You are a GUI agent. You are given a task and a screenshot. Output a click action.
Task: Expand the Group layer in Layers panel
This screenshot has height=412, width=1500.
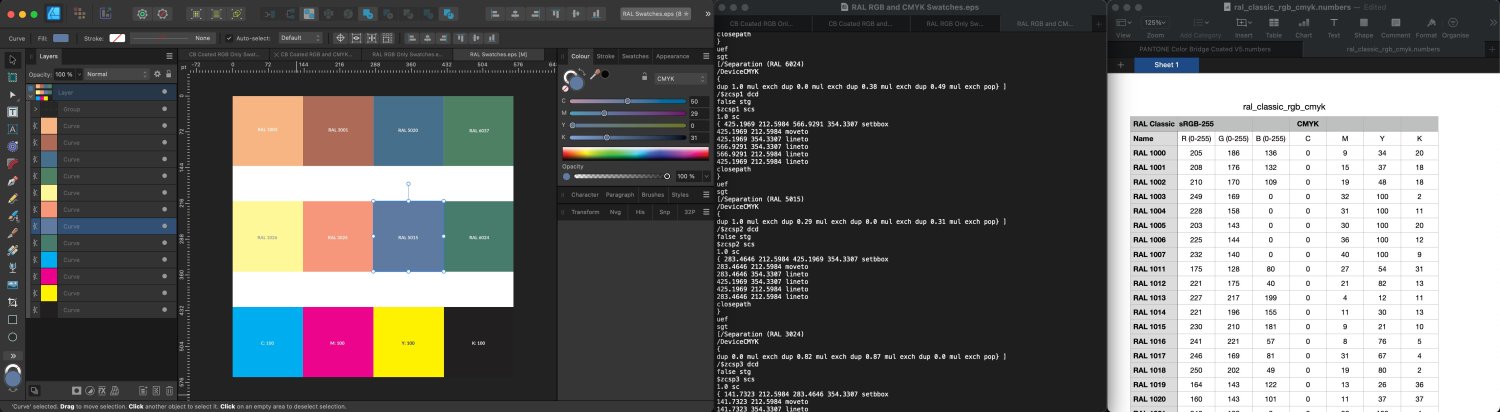click(x=33, y=108)
